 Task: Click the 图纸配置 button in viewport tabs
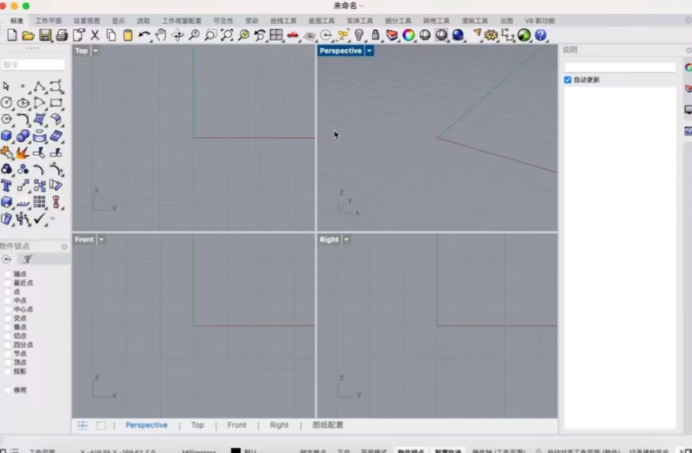[327, 425]
